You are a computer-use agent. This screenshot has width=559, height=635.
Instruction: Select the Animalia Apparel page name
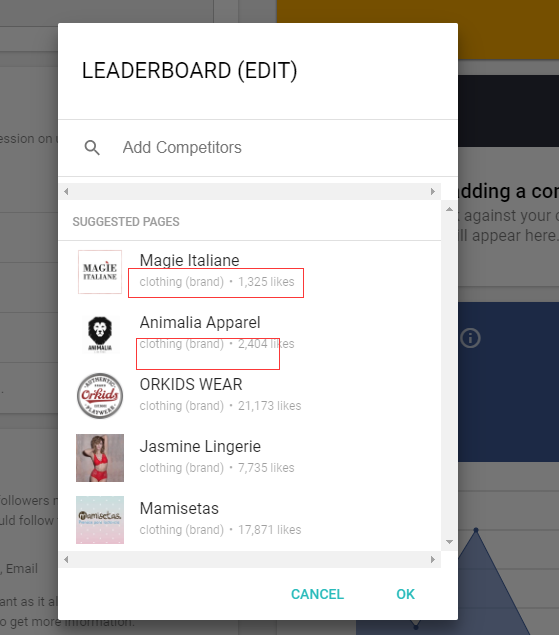point(200,323)
